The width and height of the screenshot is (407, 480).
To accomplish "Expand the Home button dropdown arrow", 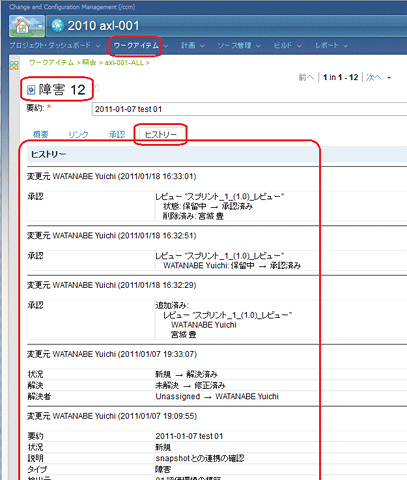I will pos(40,26).
